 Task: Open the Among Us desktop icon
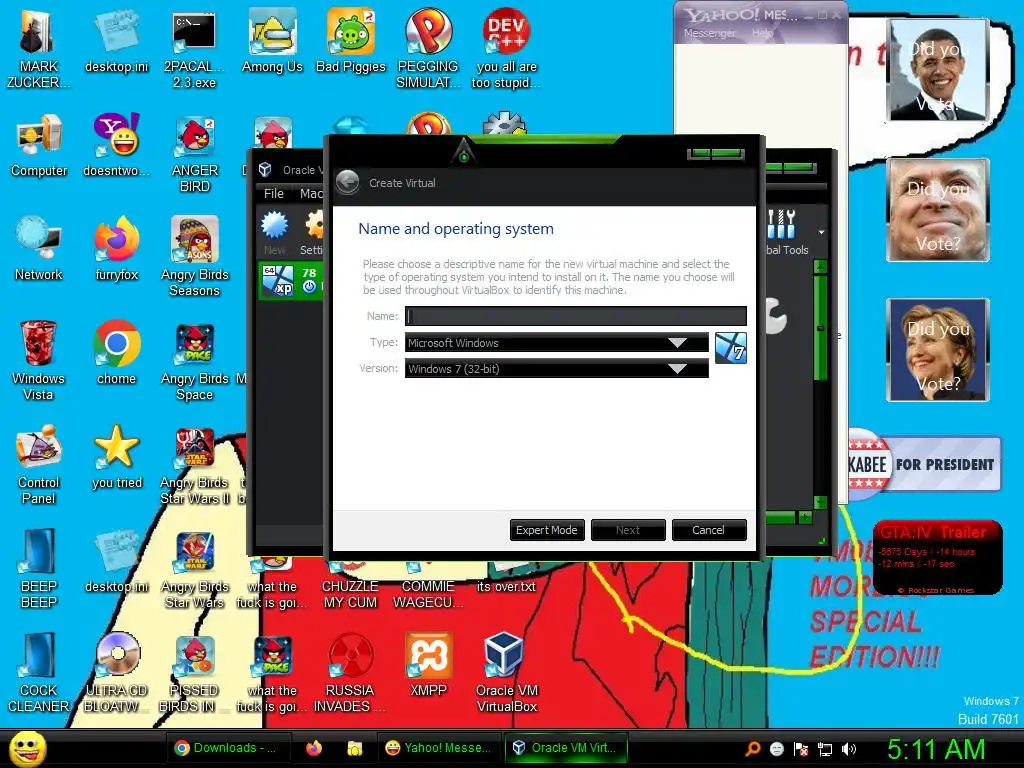272,40
